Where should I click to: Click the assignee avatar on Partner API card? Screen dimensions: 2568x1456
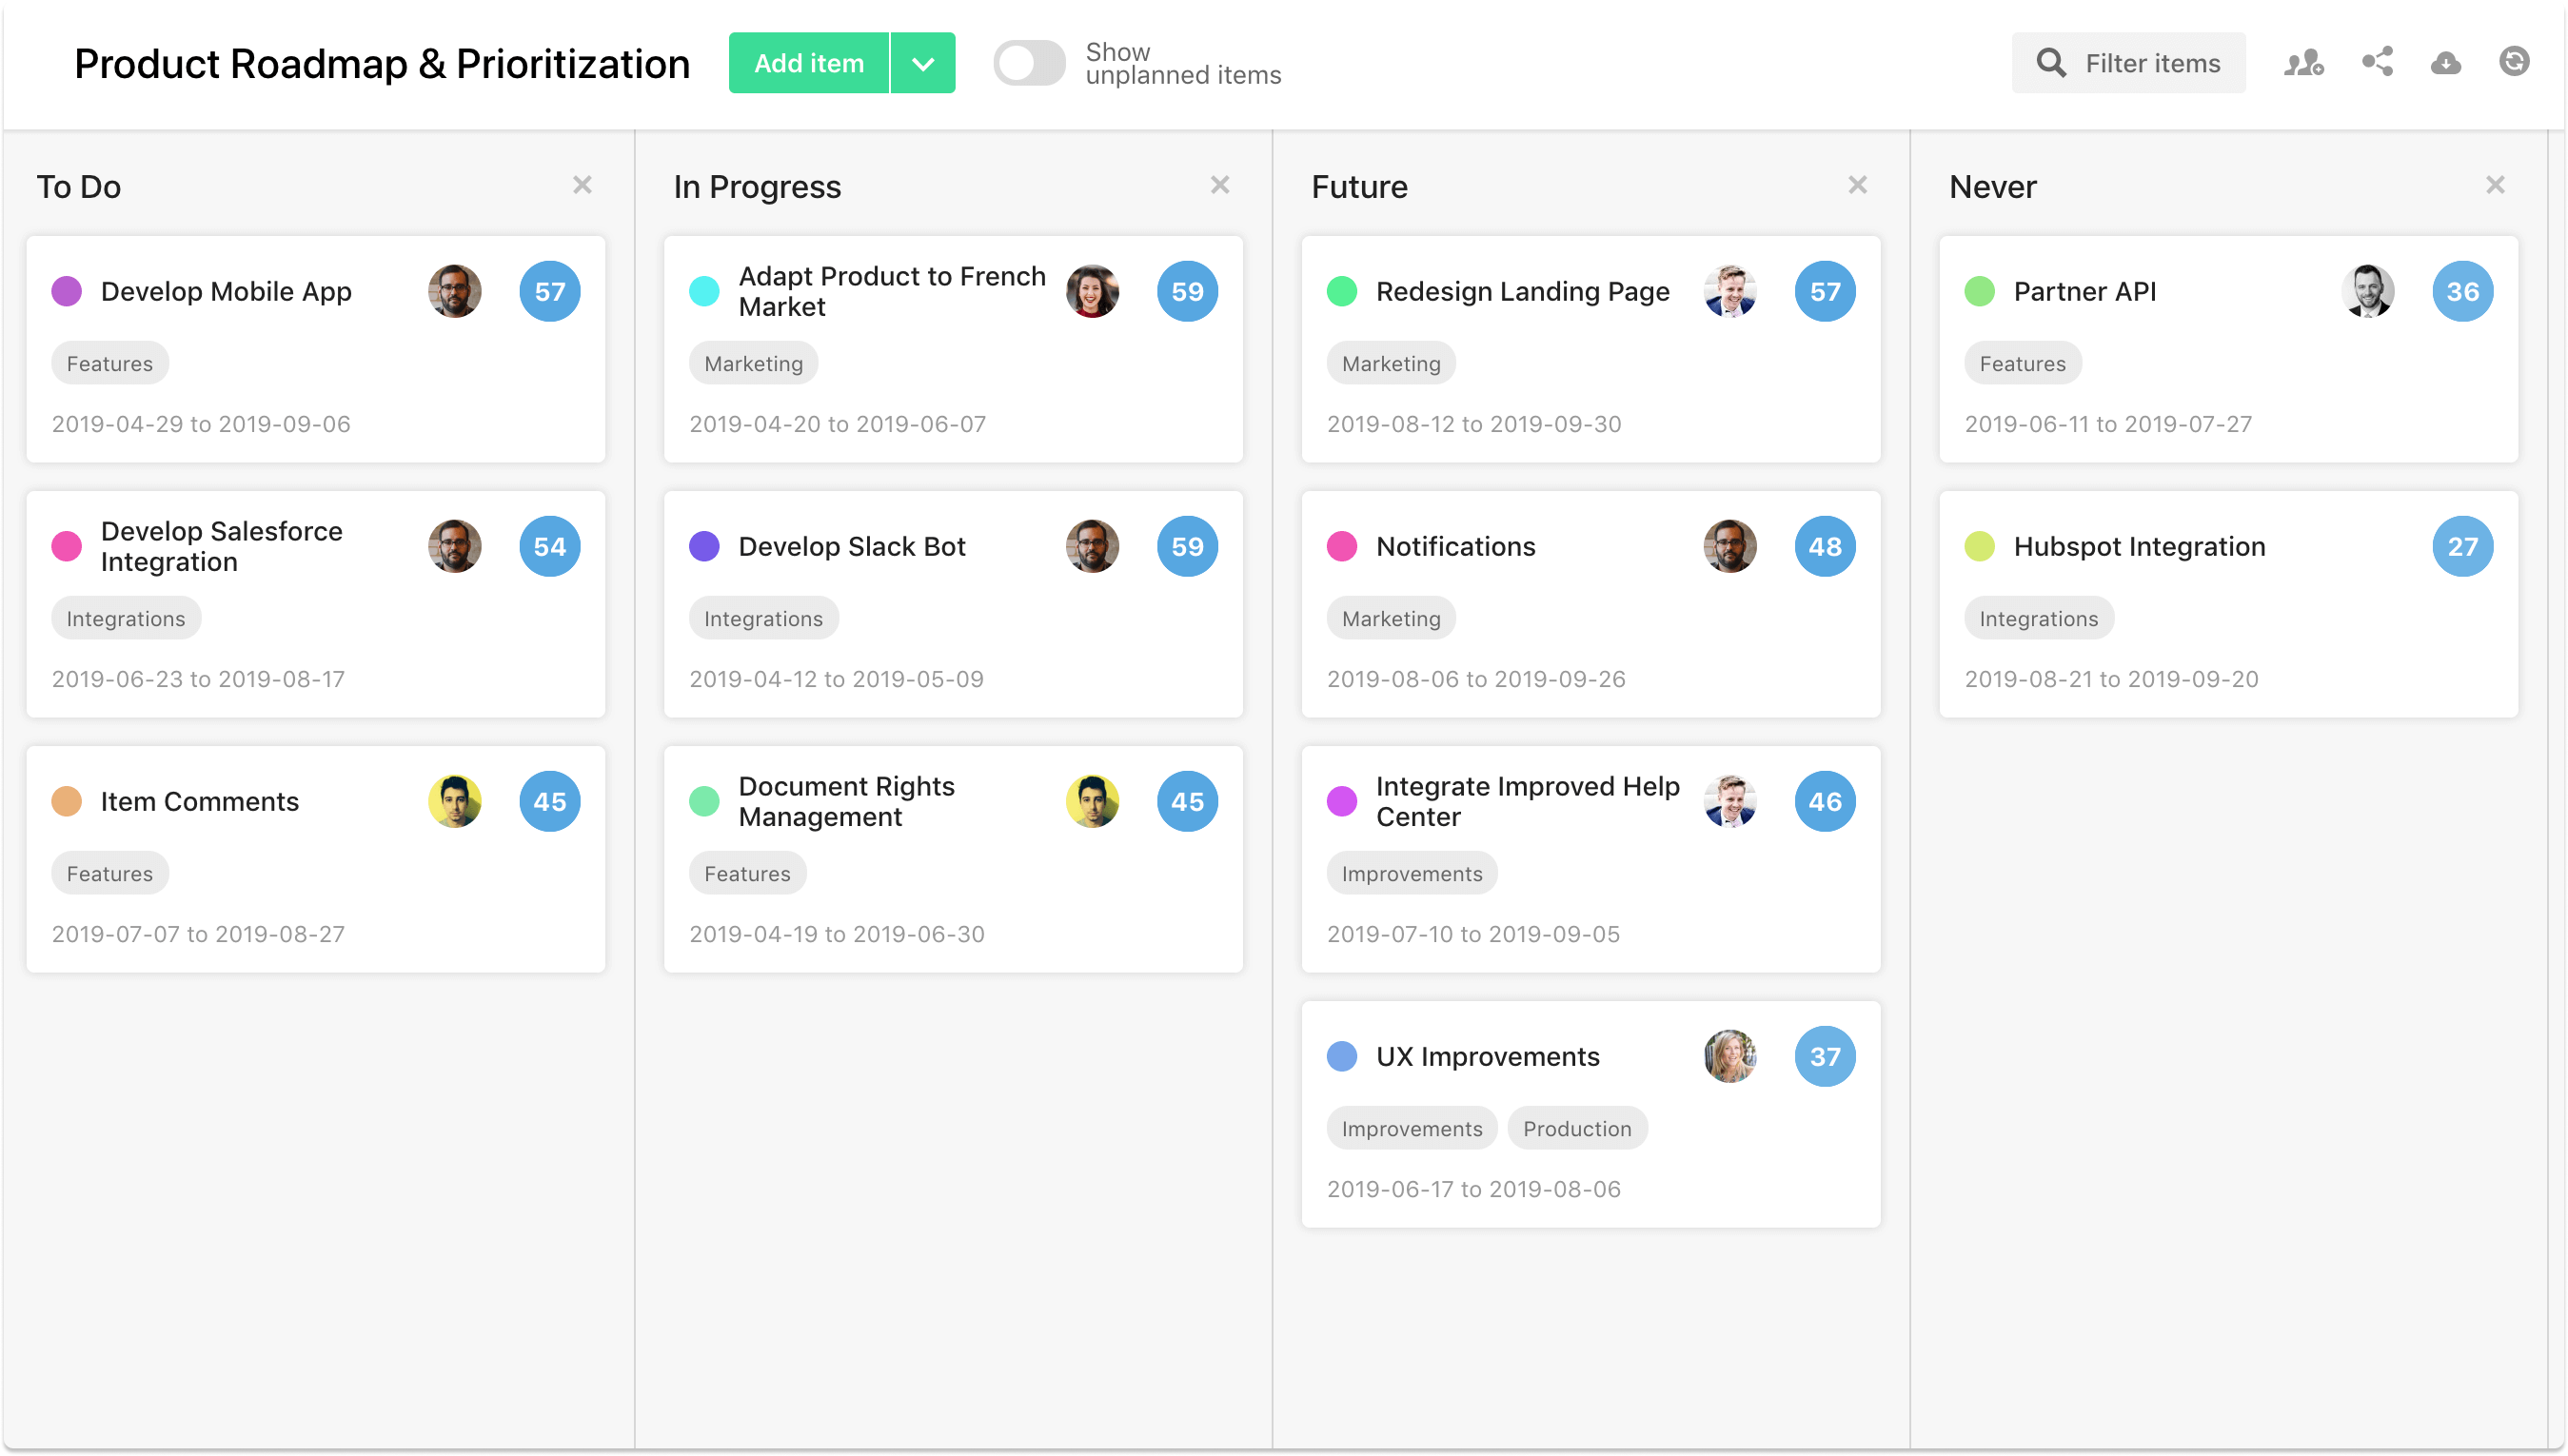click(x=2369, y=291)
